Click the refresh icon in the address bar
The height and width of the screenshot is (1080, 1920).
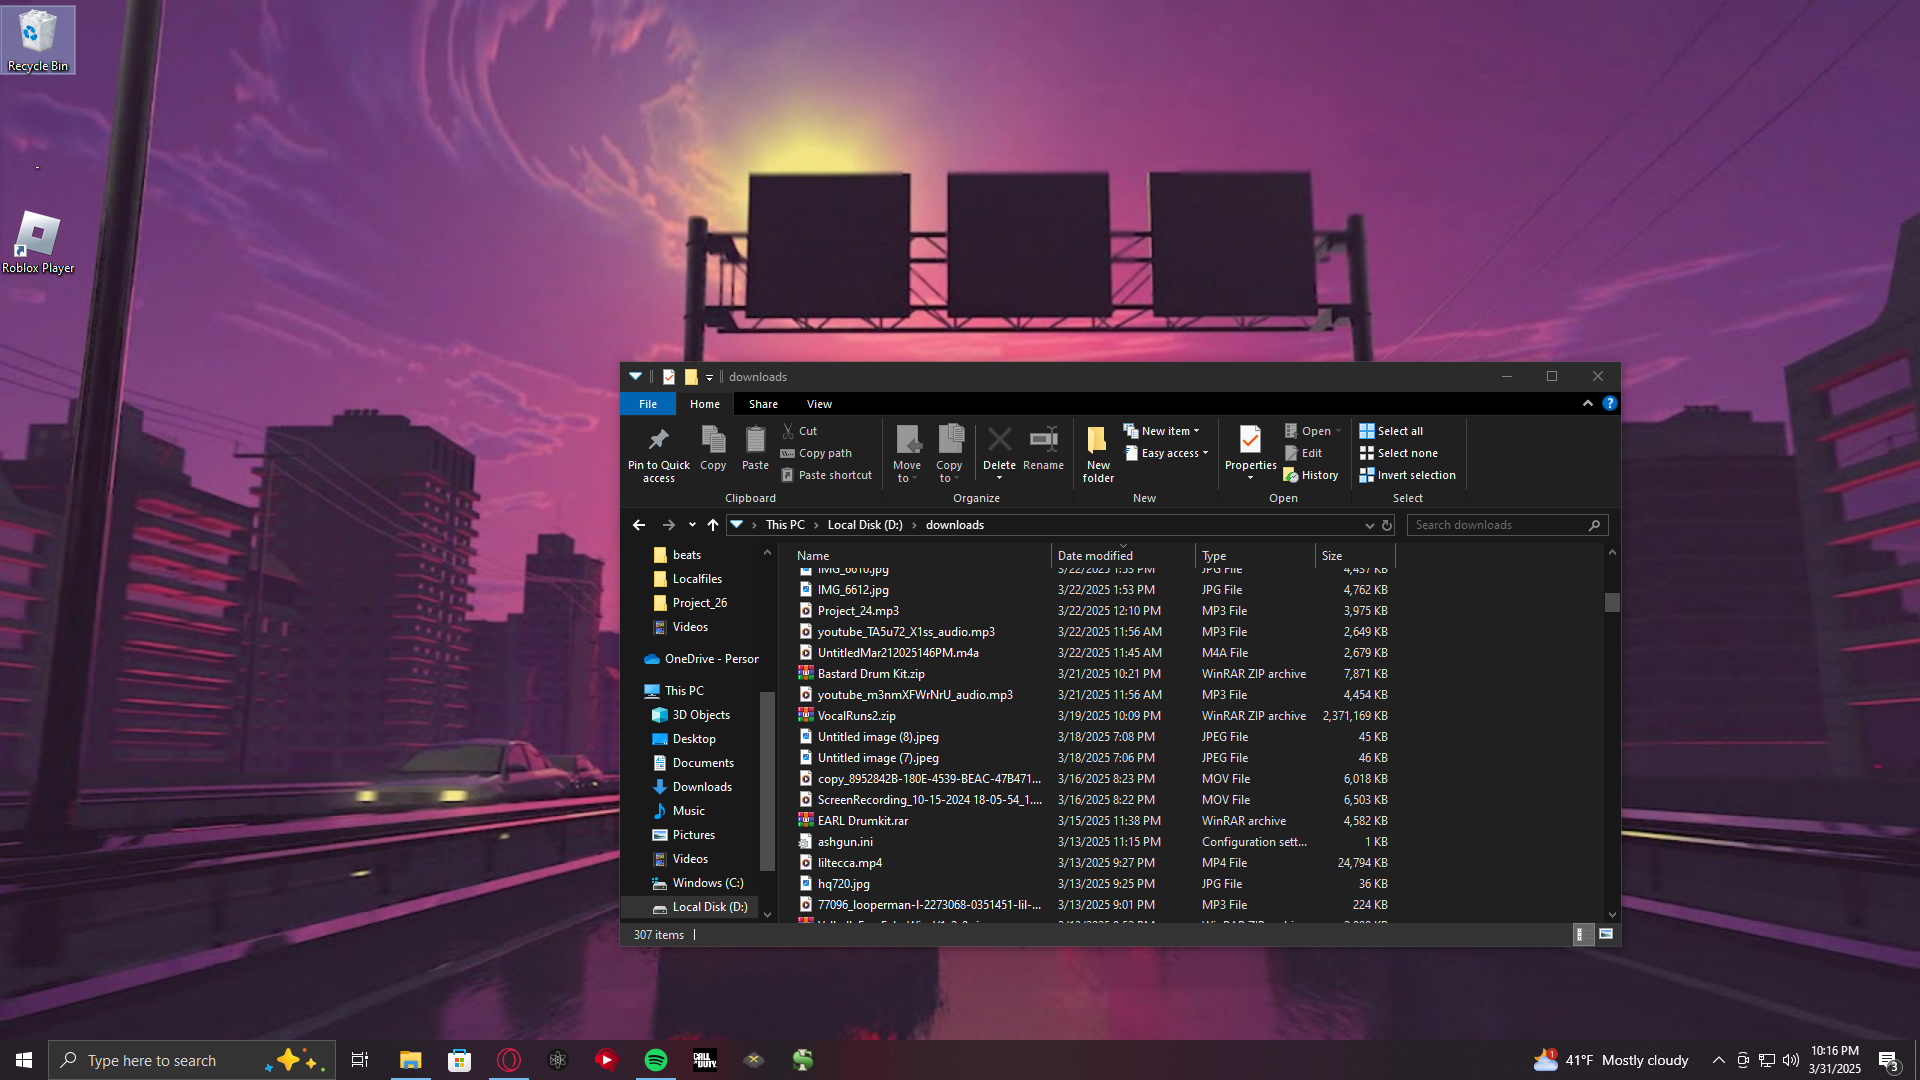[x=1387, y=525]
